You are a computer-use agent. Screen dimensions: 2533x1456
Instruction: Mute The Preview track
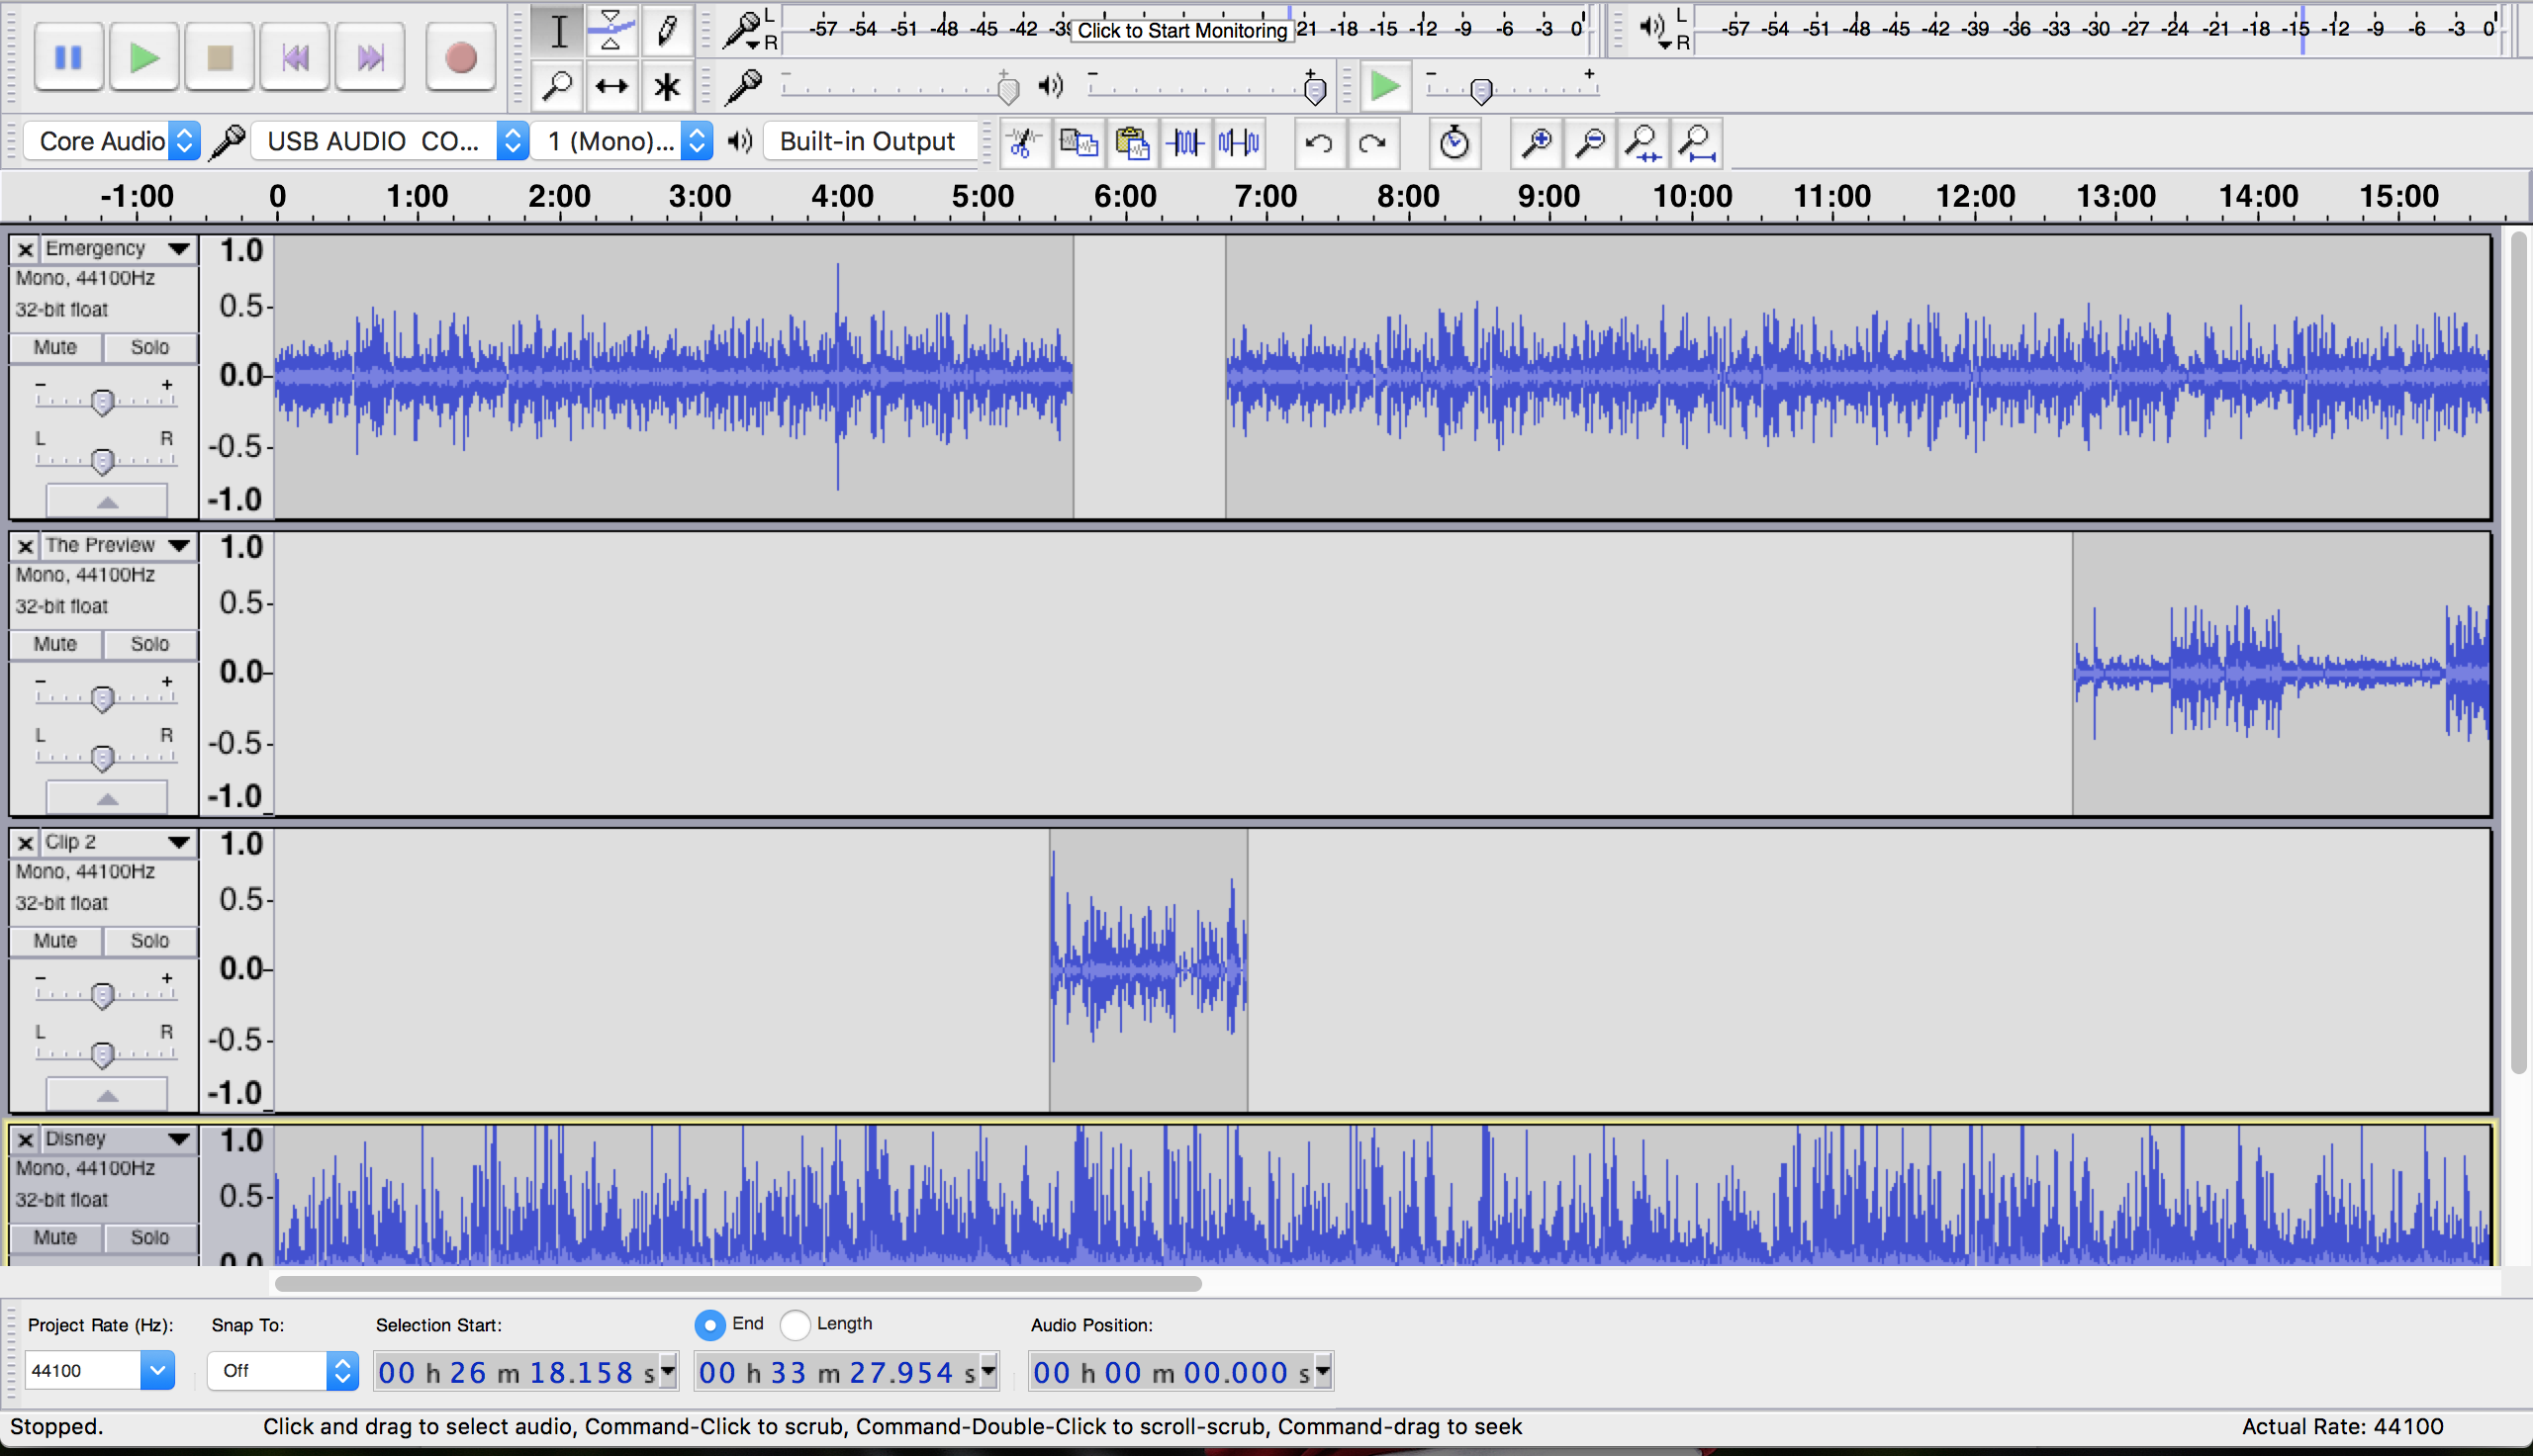tap(55, 644)
